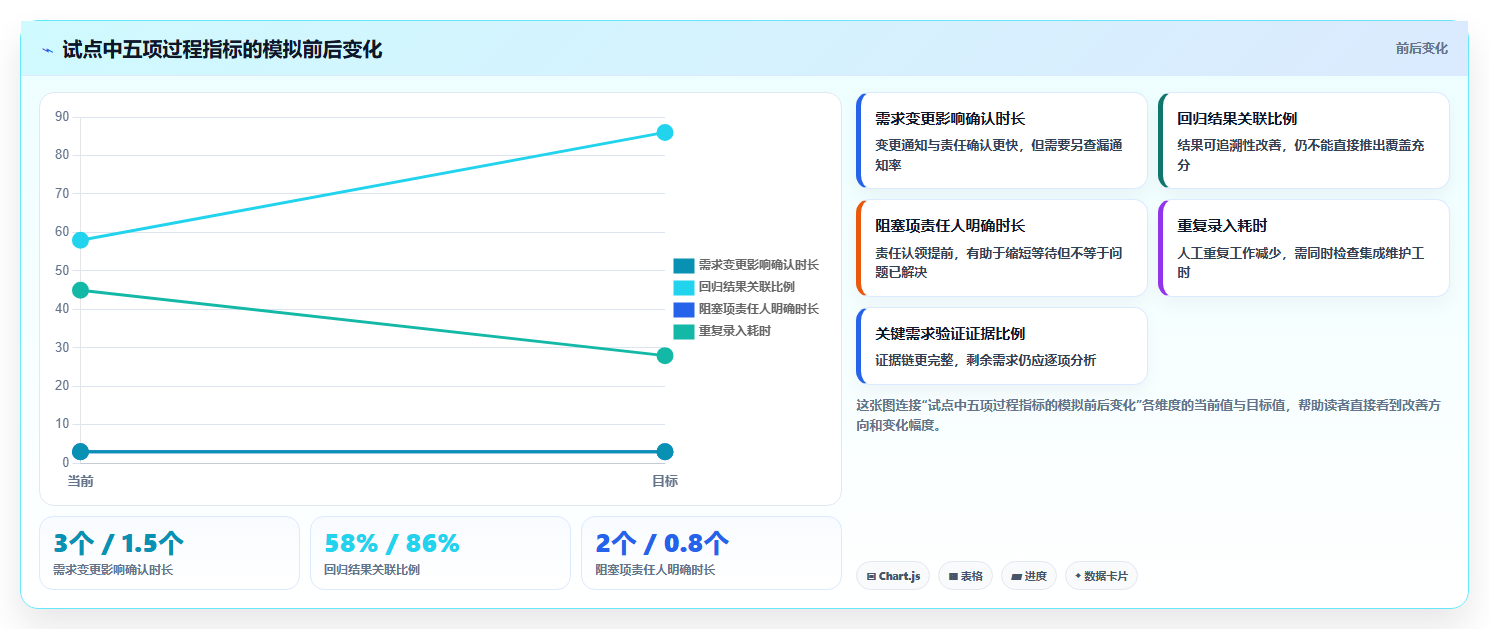The width and height of the screenshot is (1489, 629).
Task: Click the green line point at 28 目标
Action: click(665, 355)
